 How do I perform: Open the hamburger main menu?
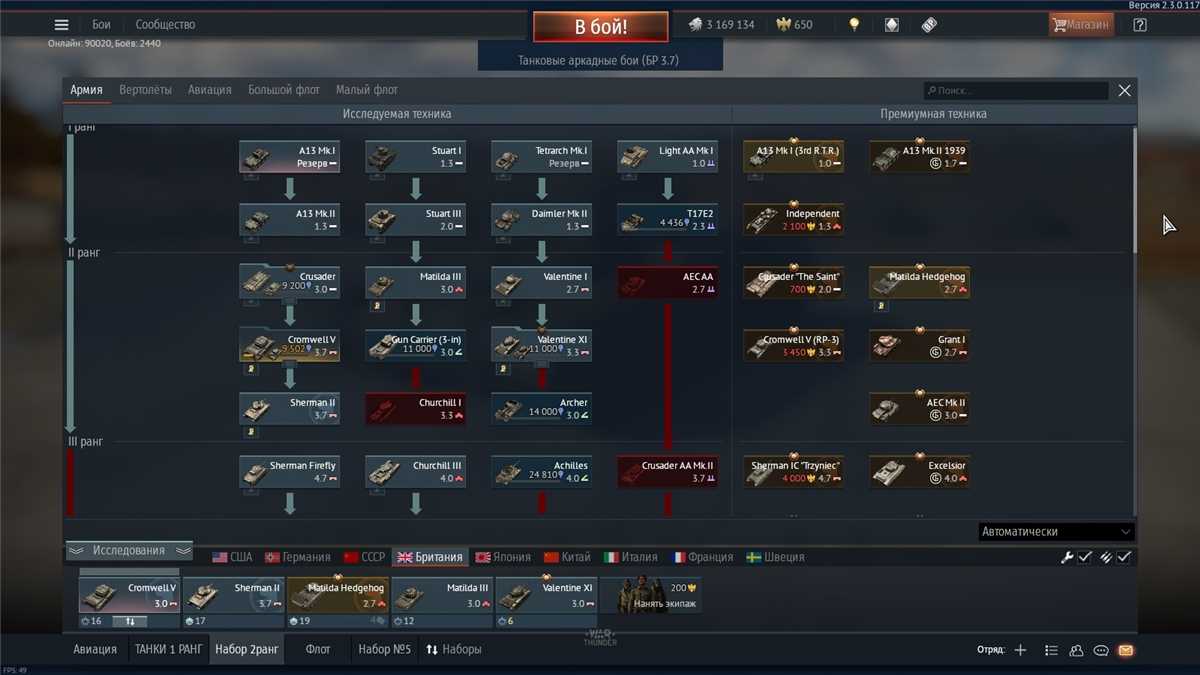point(62,25)
